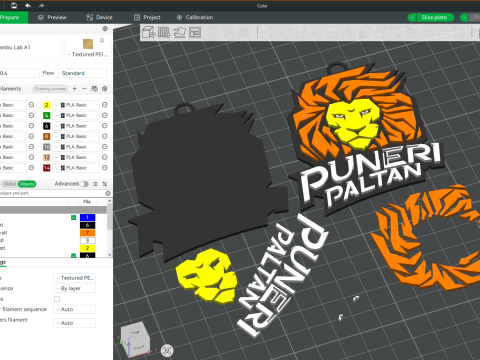Edit preset for filament 4 PLA Basic
This screenshot has width=480, height=360.
(x=104, y=115)
